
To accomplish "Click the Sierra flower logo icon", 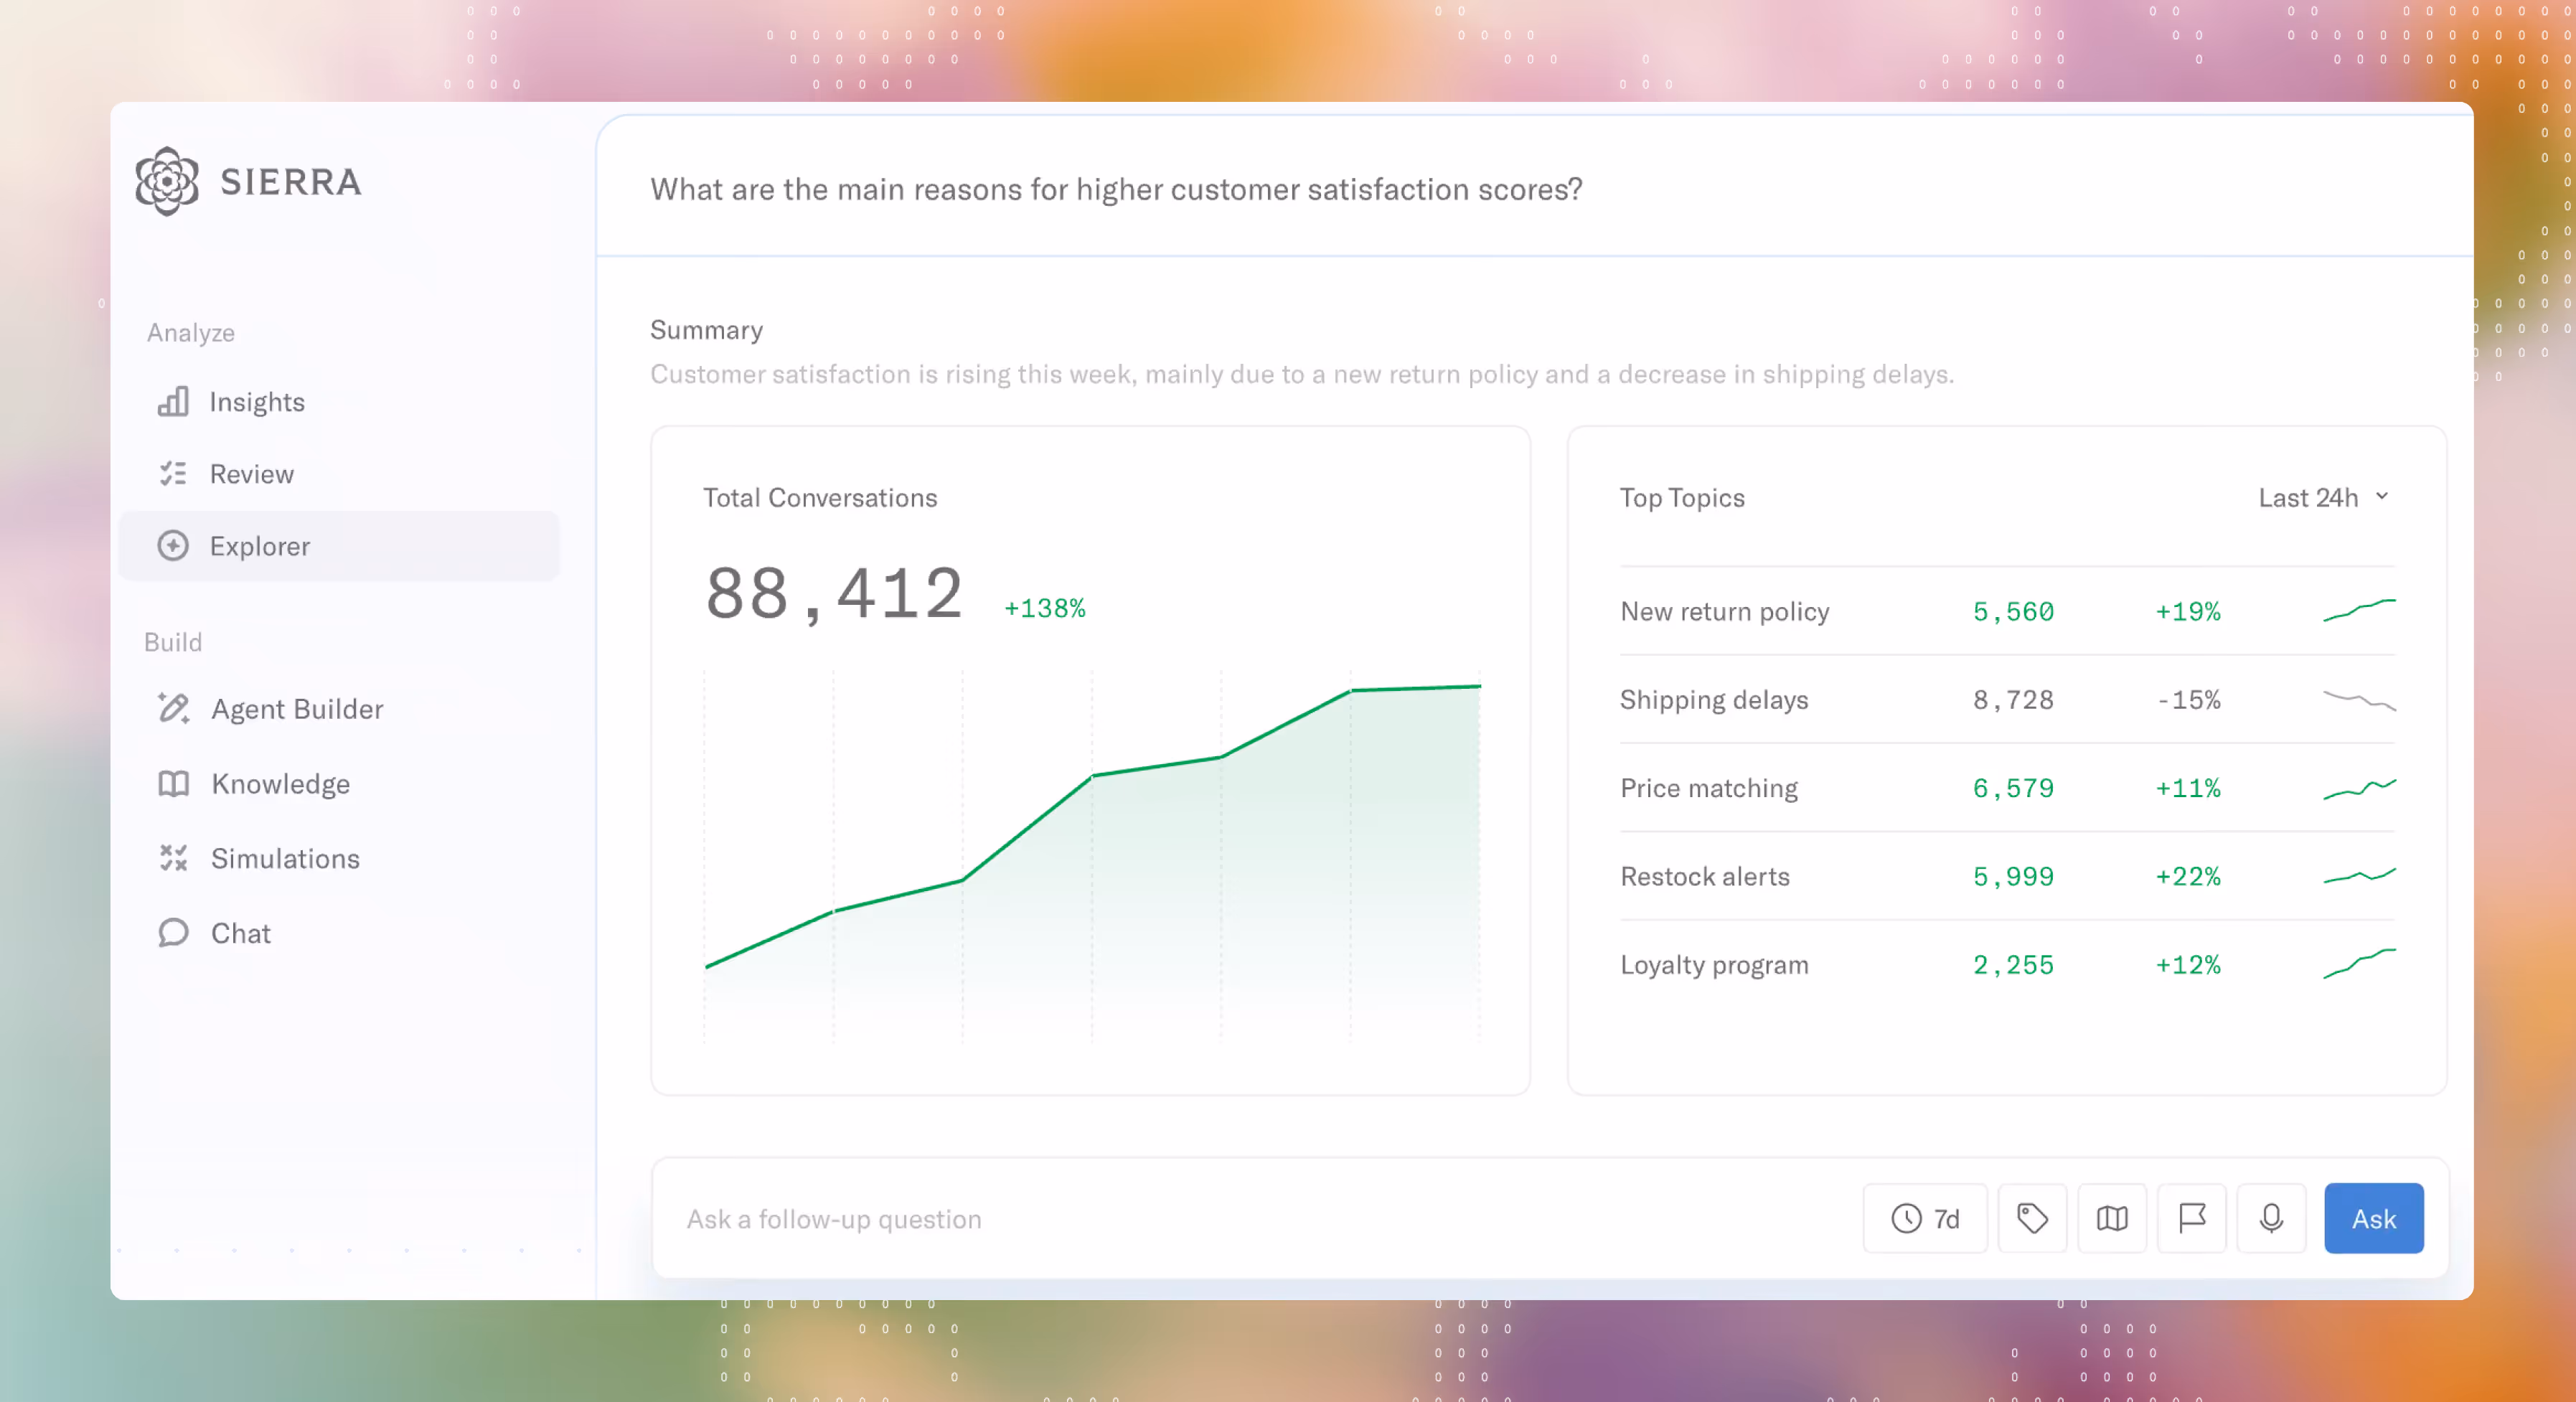I will [x=167, y=181].
